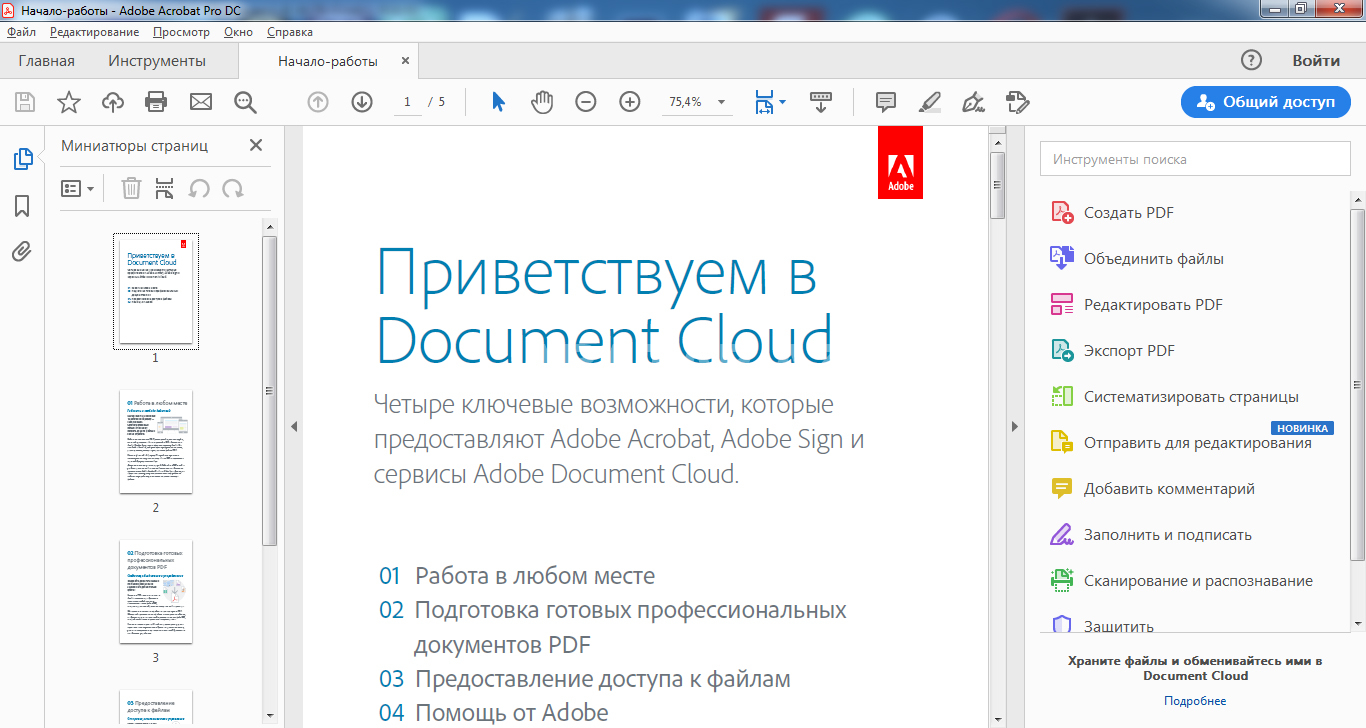This screenshot has width=1366, height=728.
Task: Activate the Selection arrow tool
Action: [x=498, y=102]
